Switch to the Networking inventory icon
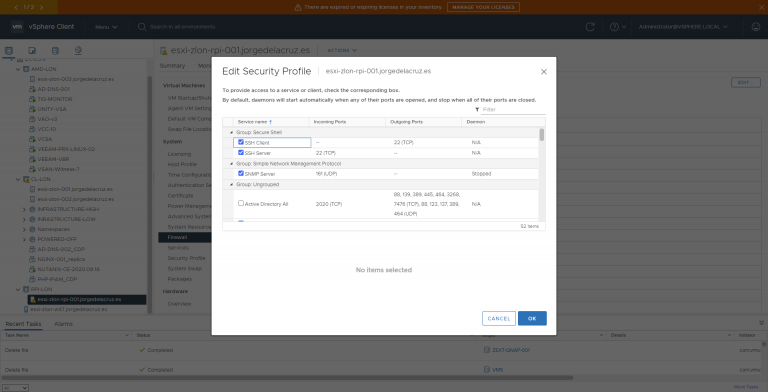The height and width of the screenshot is (392, 768). coord(78,51)
